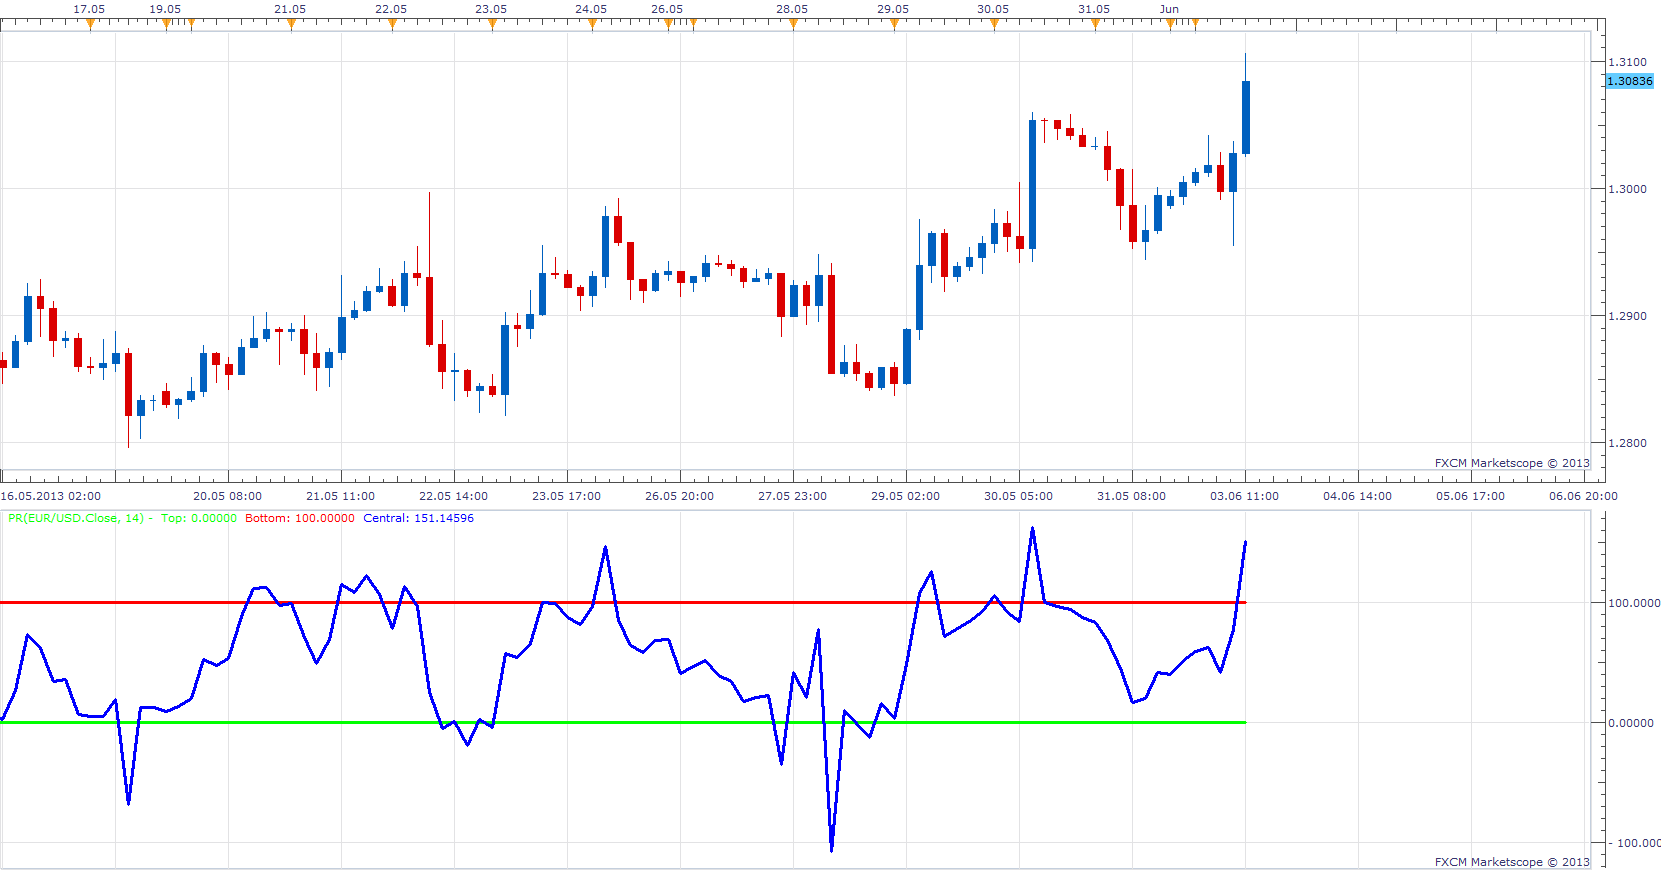Viewport: 1663px width, 870px height.
Task: Click the 1.2800 price axis label
Action: (x=1627, y=443)
